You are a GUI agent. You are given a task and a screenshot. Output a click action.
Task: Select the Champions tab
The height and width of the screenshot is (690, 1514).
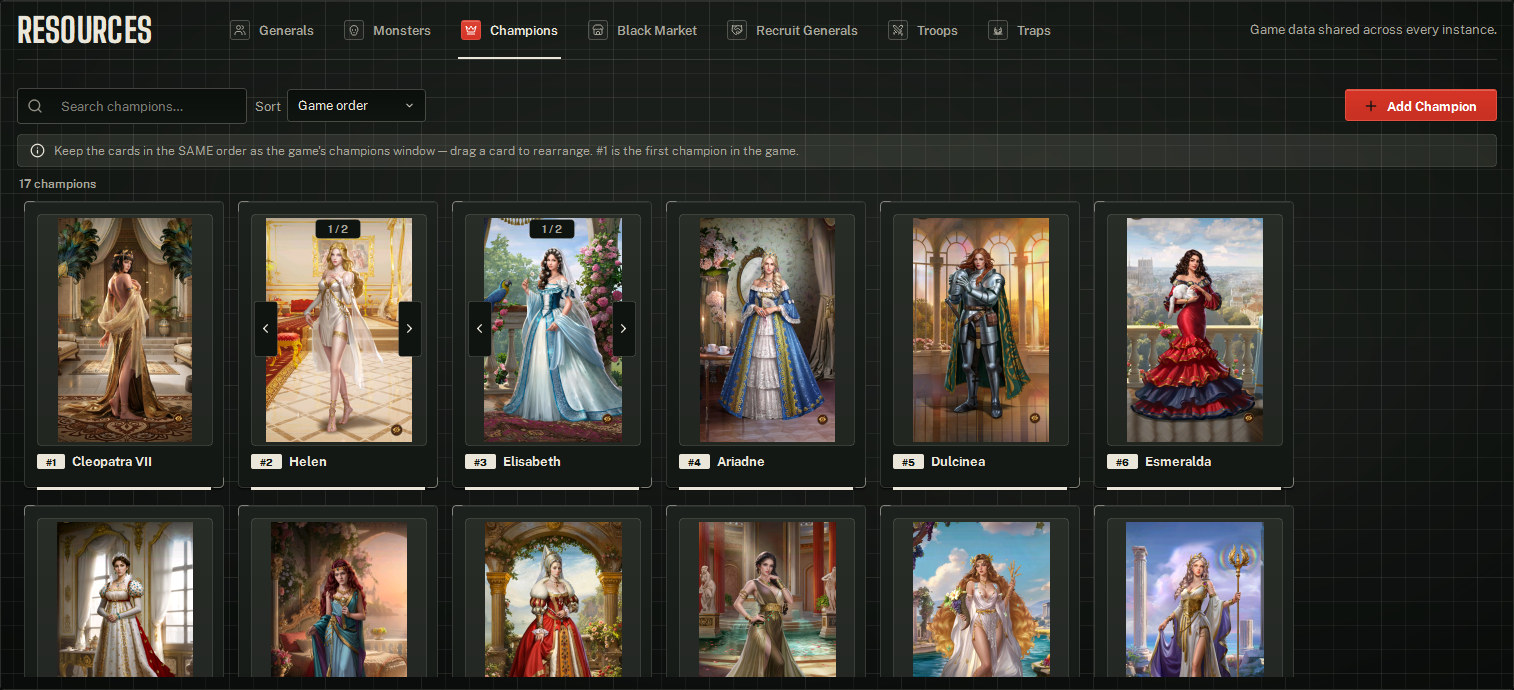point(510,30)
